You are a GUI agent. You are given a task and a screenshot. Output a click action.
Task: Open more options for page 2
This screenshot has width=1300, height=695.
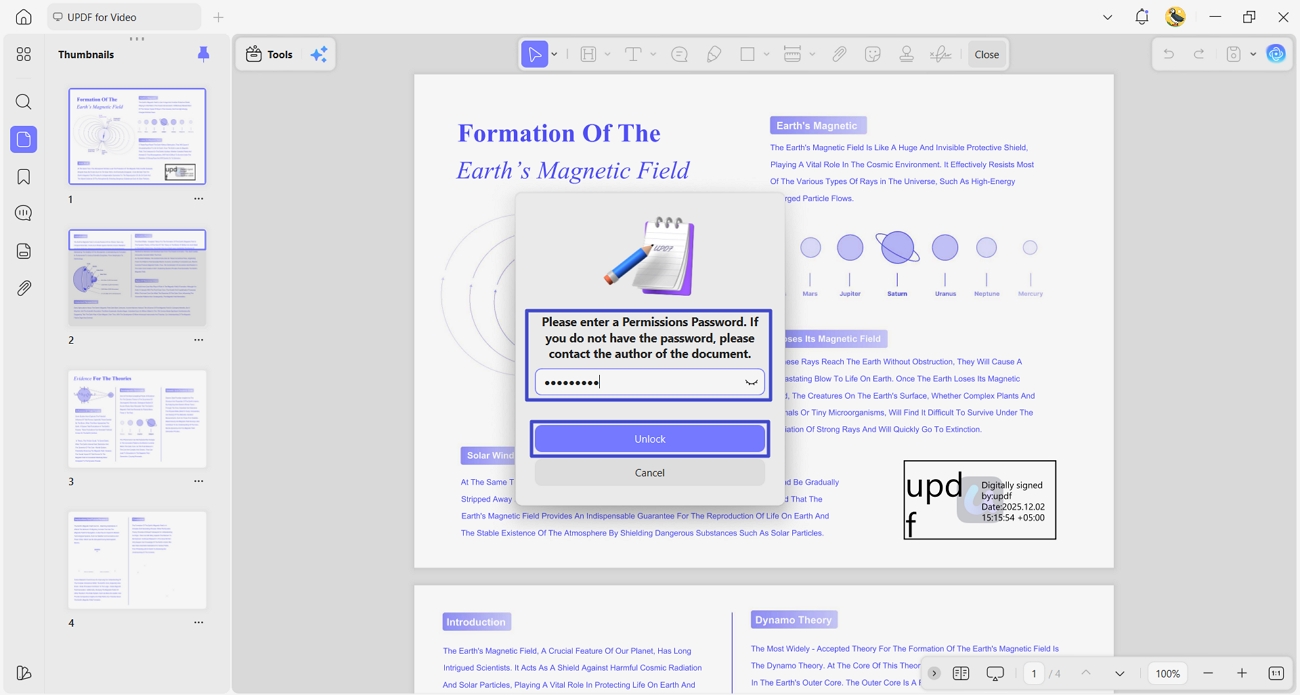pos(198,340)
